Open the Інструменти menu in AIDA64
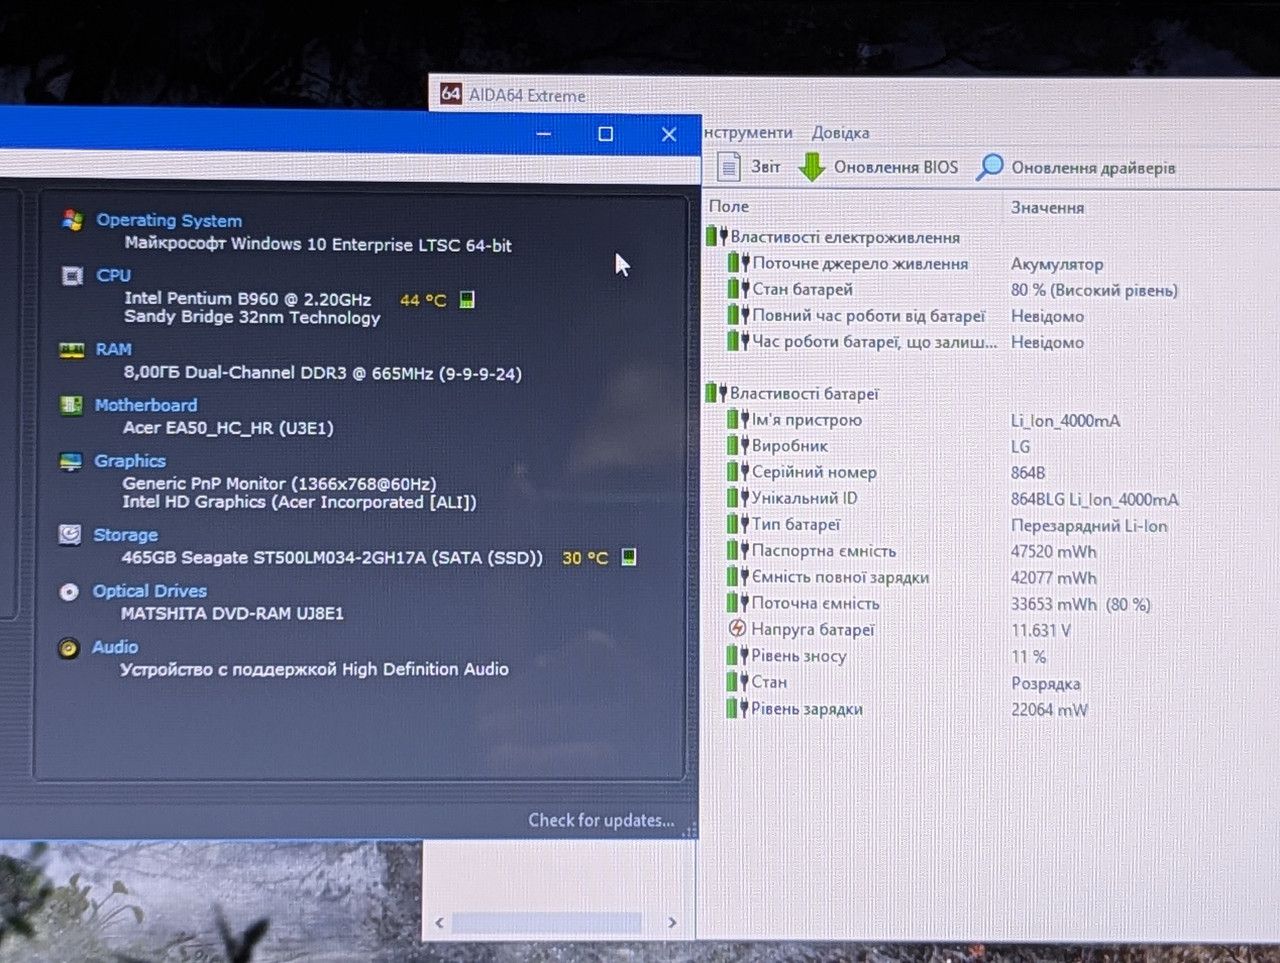This screenshot has width=1280, height=963. coord(748,132)
